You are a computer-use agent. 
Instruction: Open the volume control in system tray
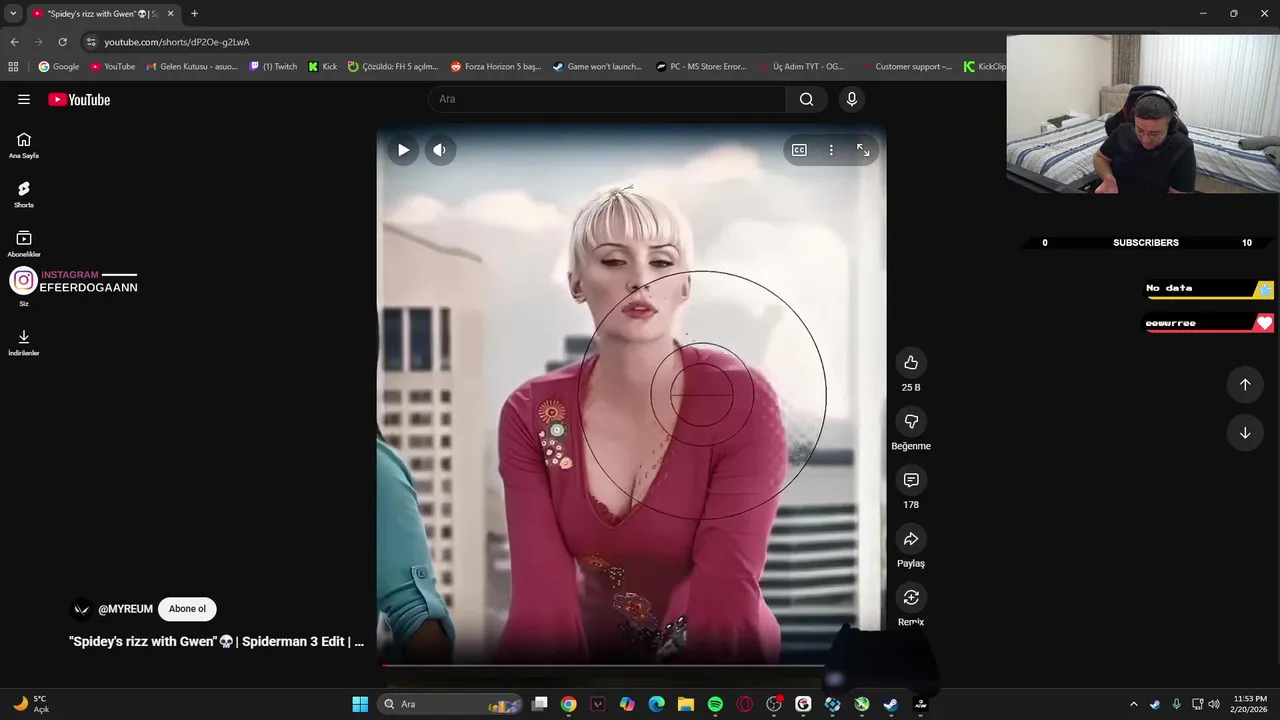pyautogui.click(x=1213, y=704)
